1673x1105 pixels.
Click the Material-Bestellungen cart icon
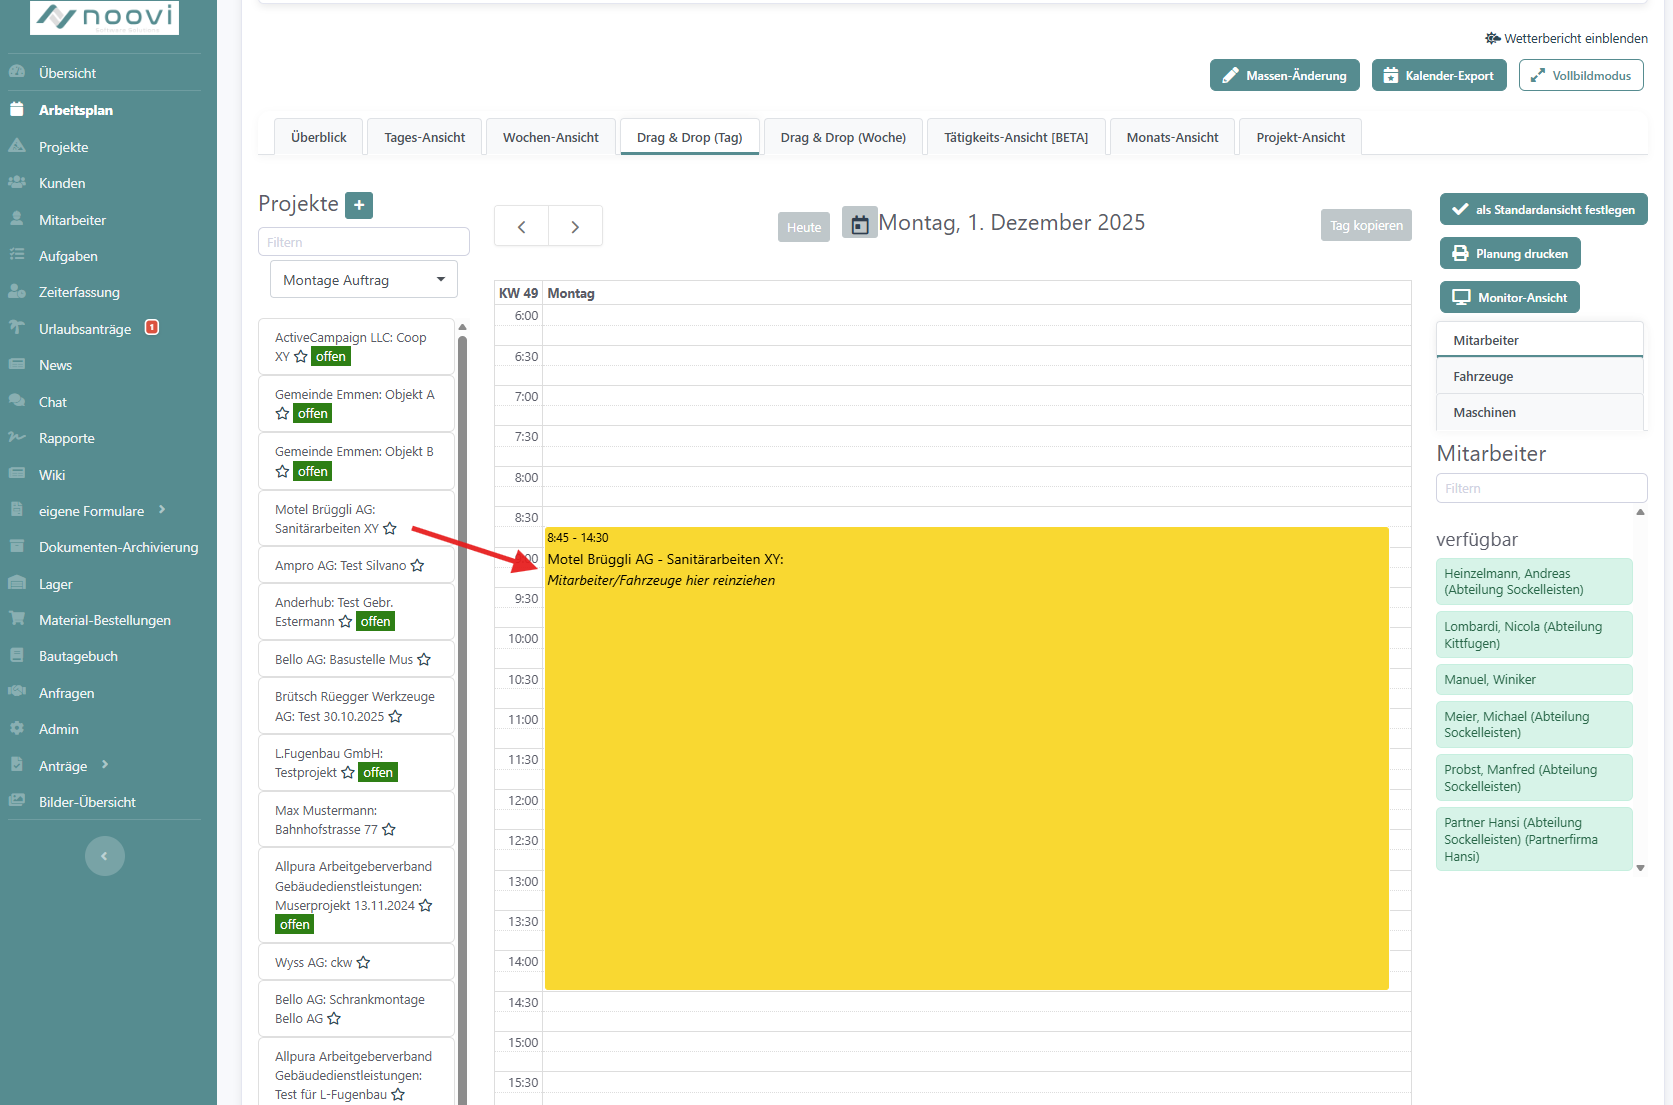17,619
